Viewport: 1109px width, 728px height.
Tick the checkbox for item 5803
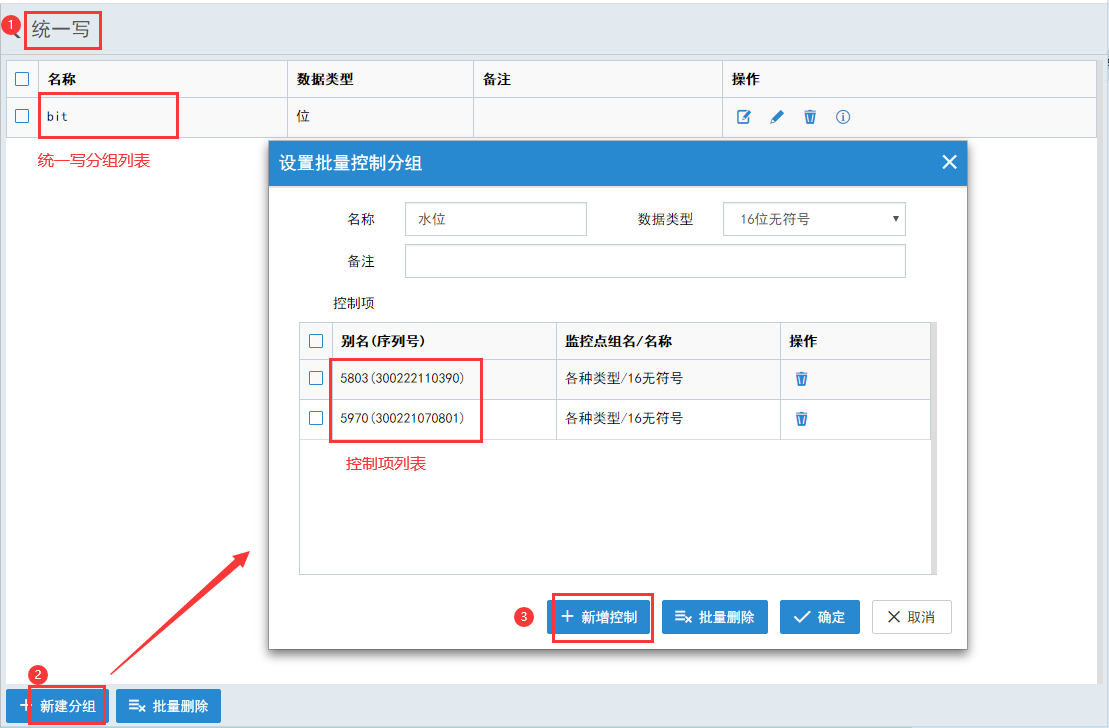[x=316, y=378]
